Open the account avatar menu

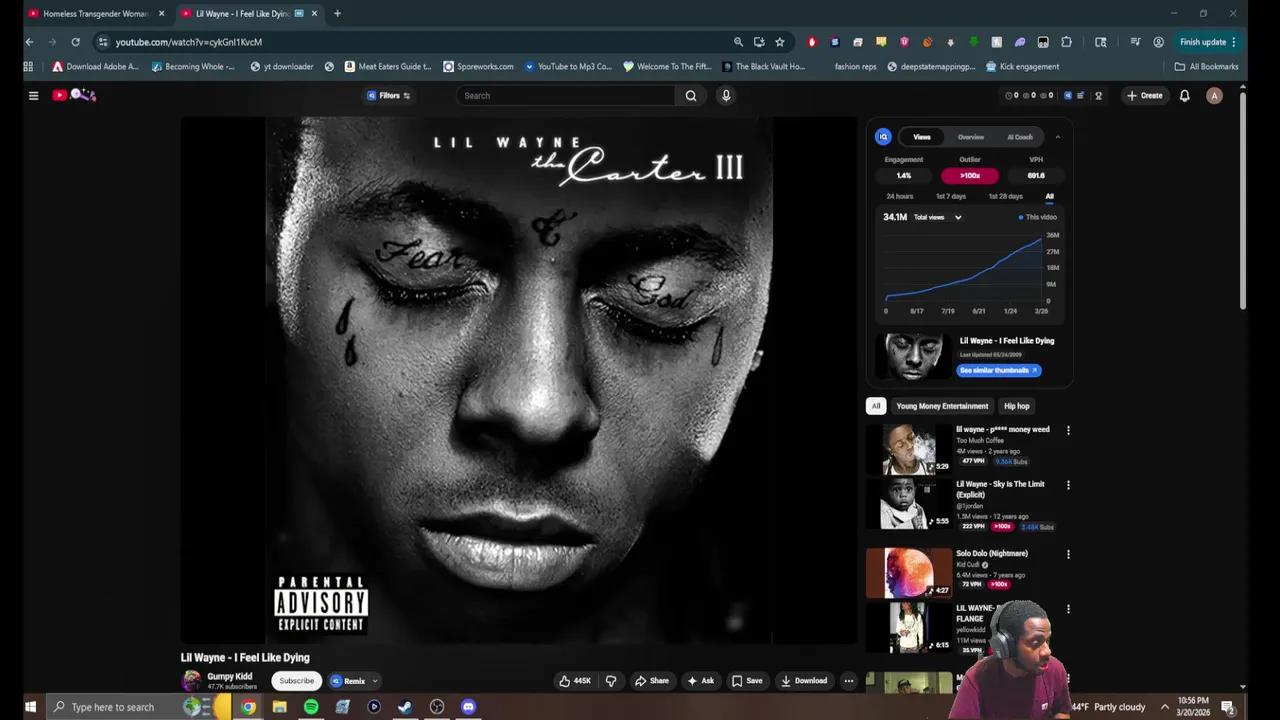click(1214, 96)
